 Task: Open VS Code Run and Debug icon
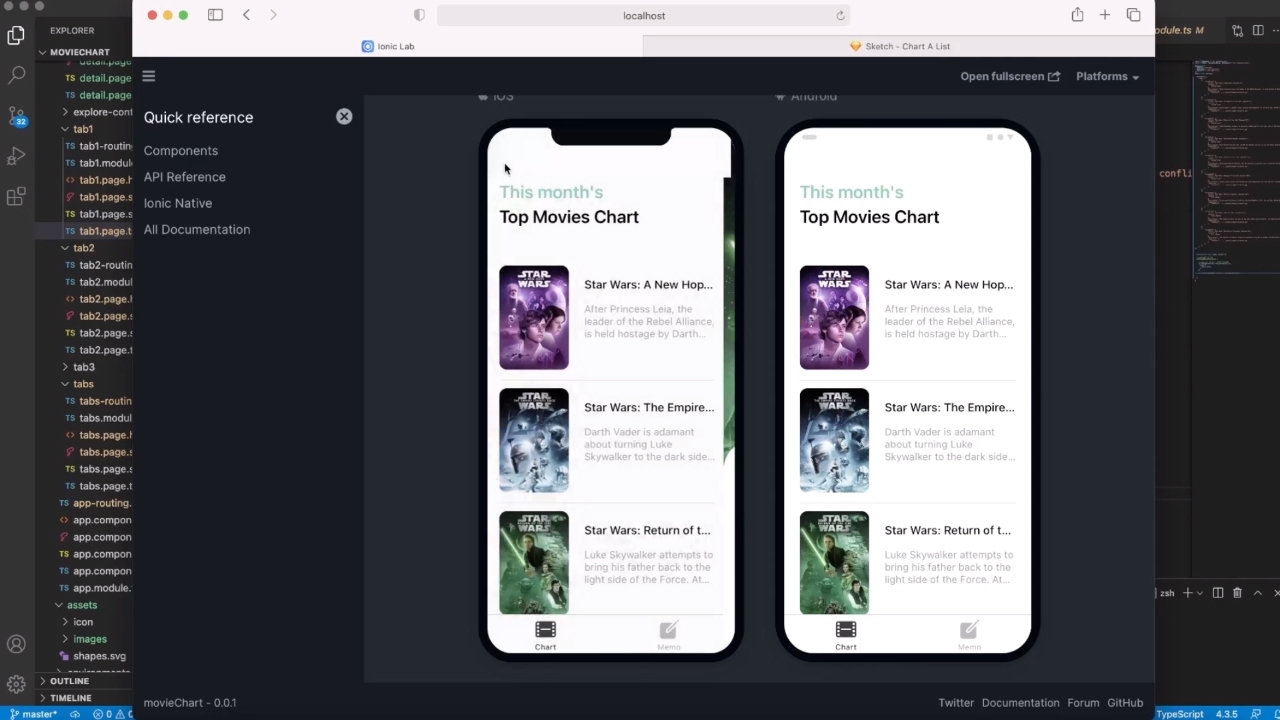point(16,156)
